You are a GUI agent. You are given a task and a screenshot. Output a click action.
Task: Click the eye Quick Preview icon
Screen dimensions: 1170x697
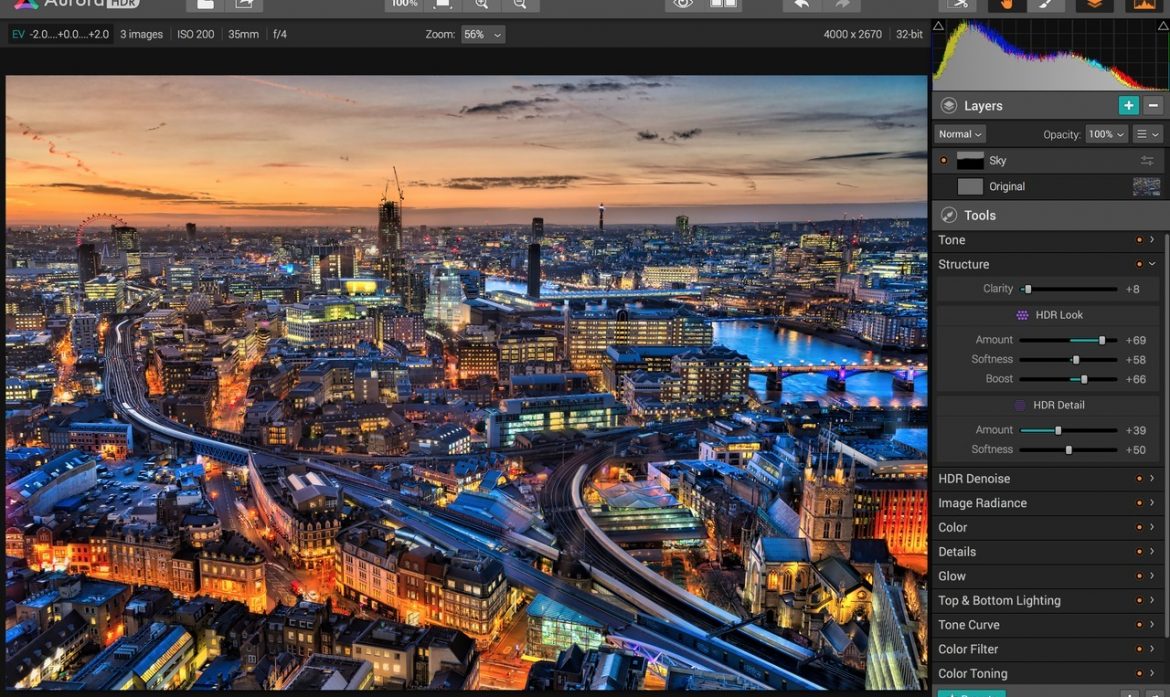point(683,4)
